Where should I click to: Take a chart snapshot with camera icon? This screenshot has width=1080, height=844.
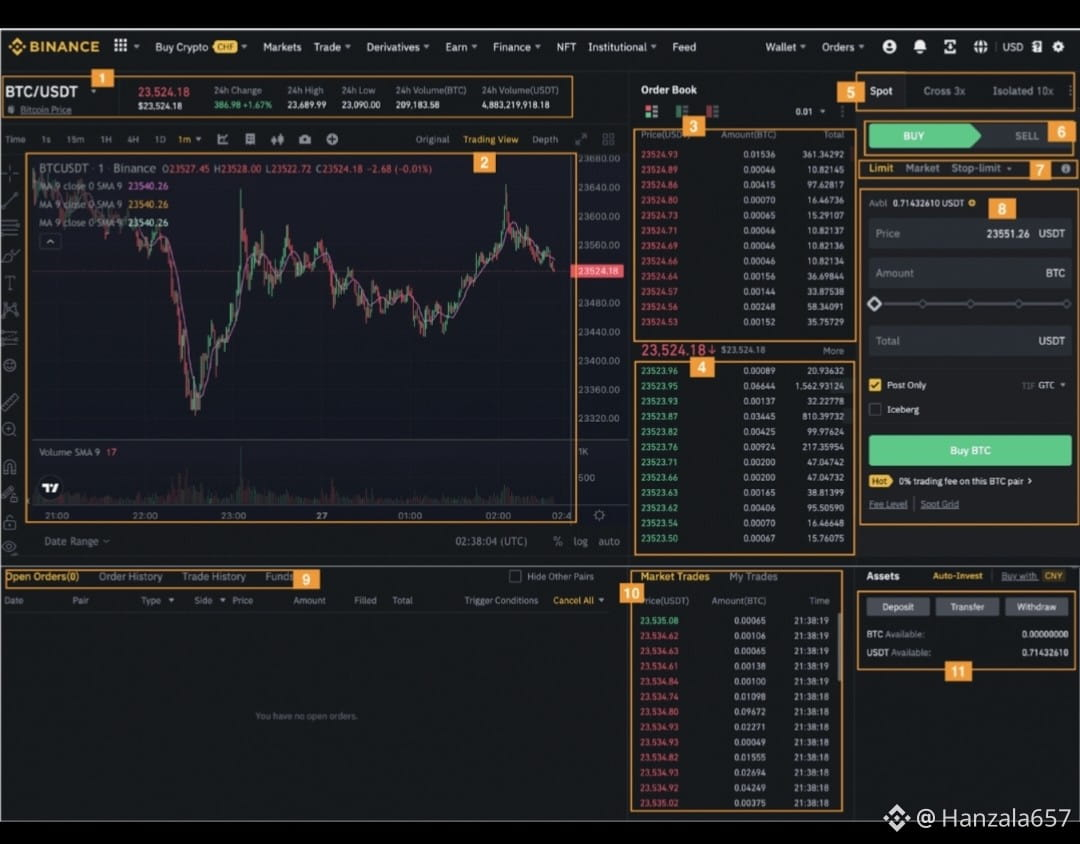coord(304,139)
